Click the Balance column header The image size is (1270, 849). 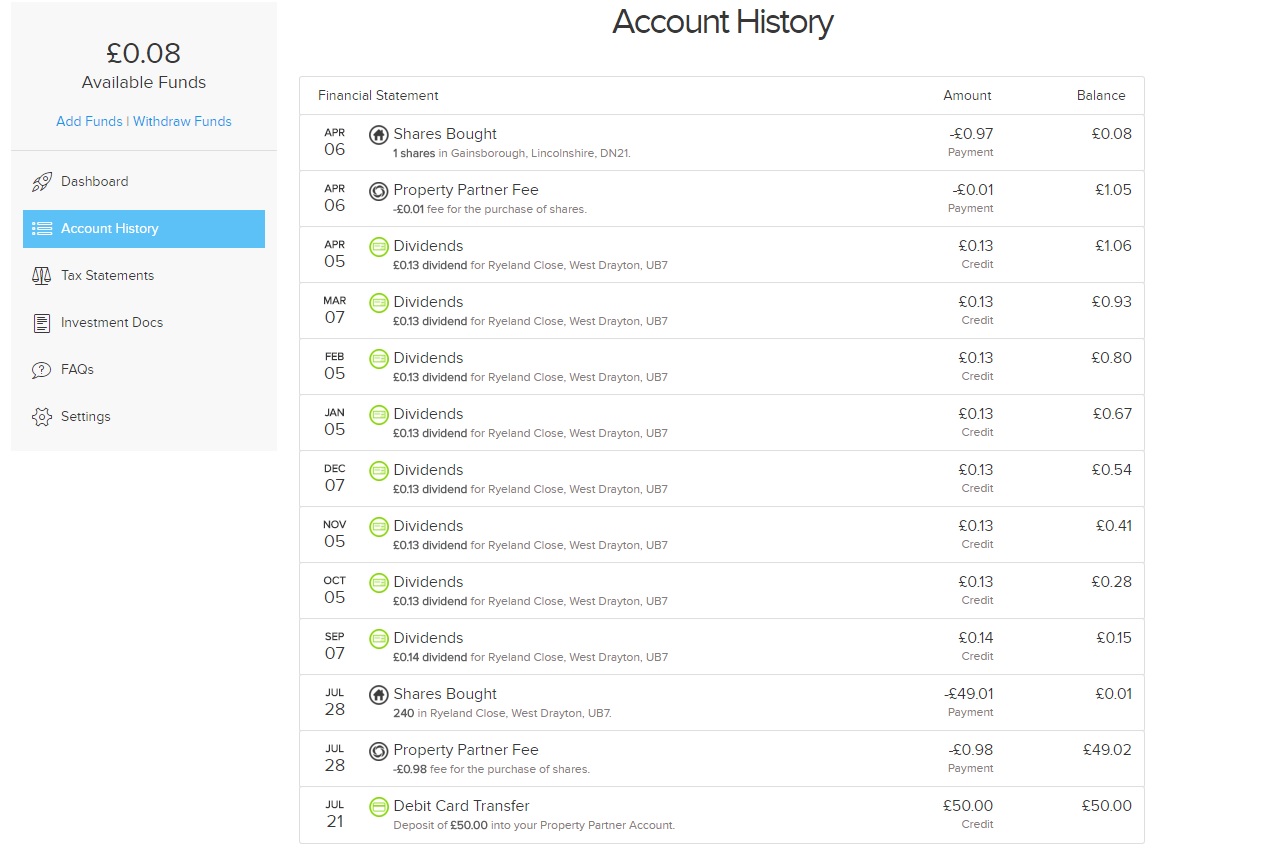(1101, 96)
